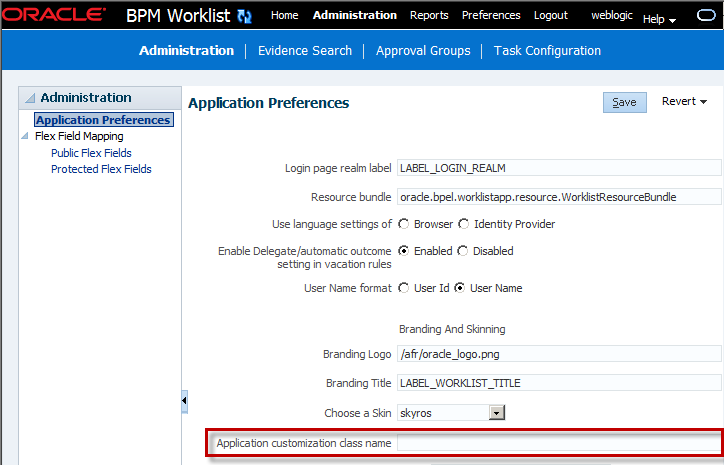Select User Name format radio button
724x465 pixels.
coord(459,288)
